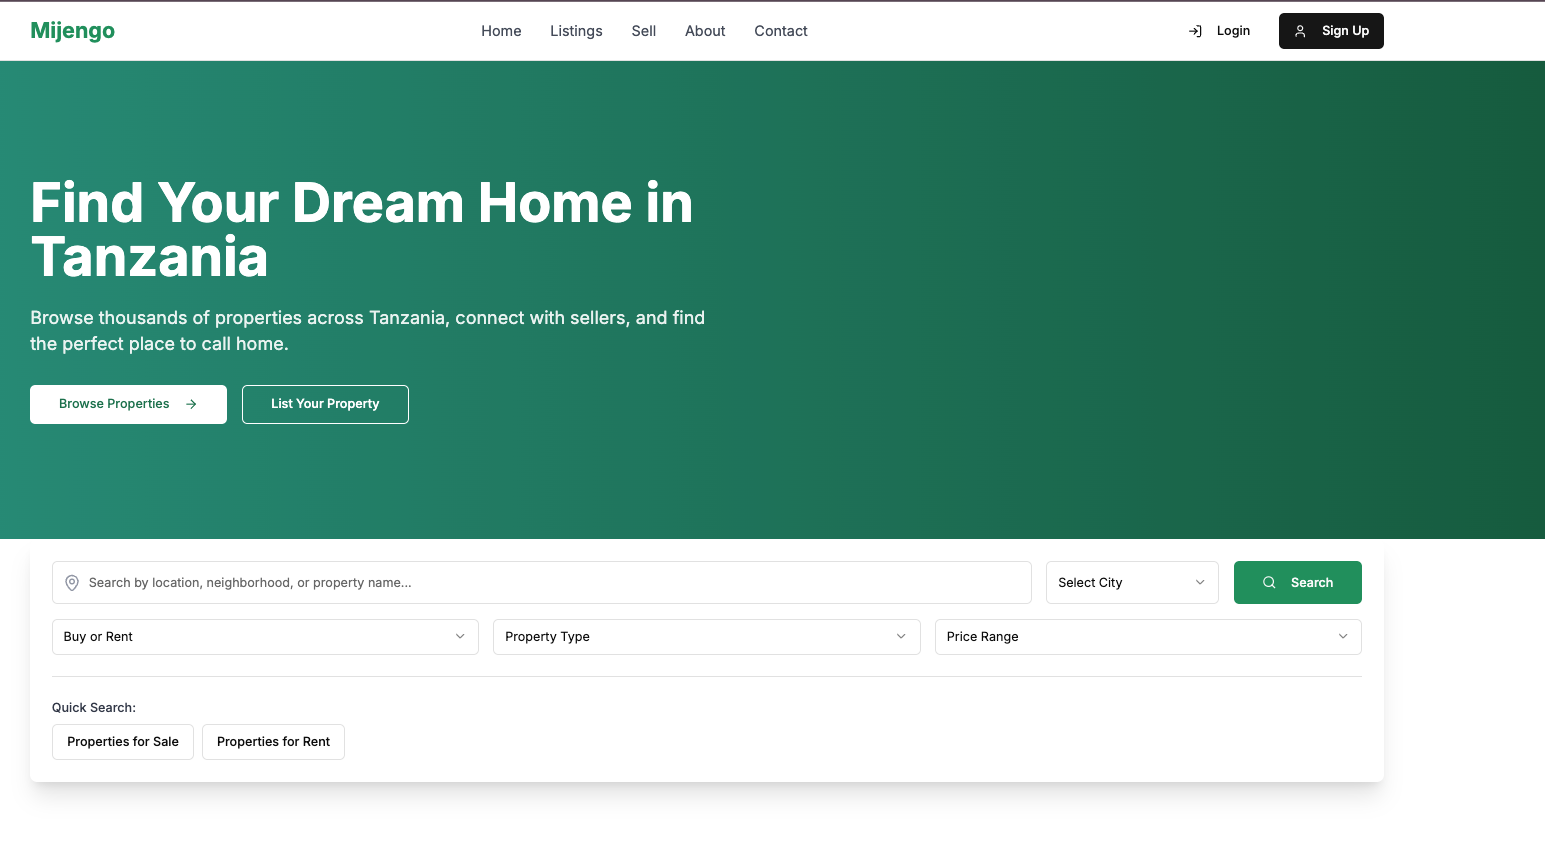Open the Property Type dropdown
Image resolution: width=1545 pixels, height=844 pixels.
[706, 637]
